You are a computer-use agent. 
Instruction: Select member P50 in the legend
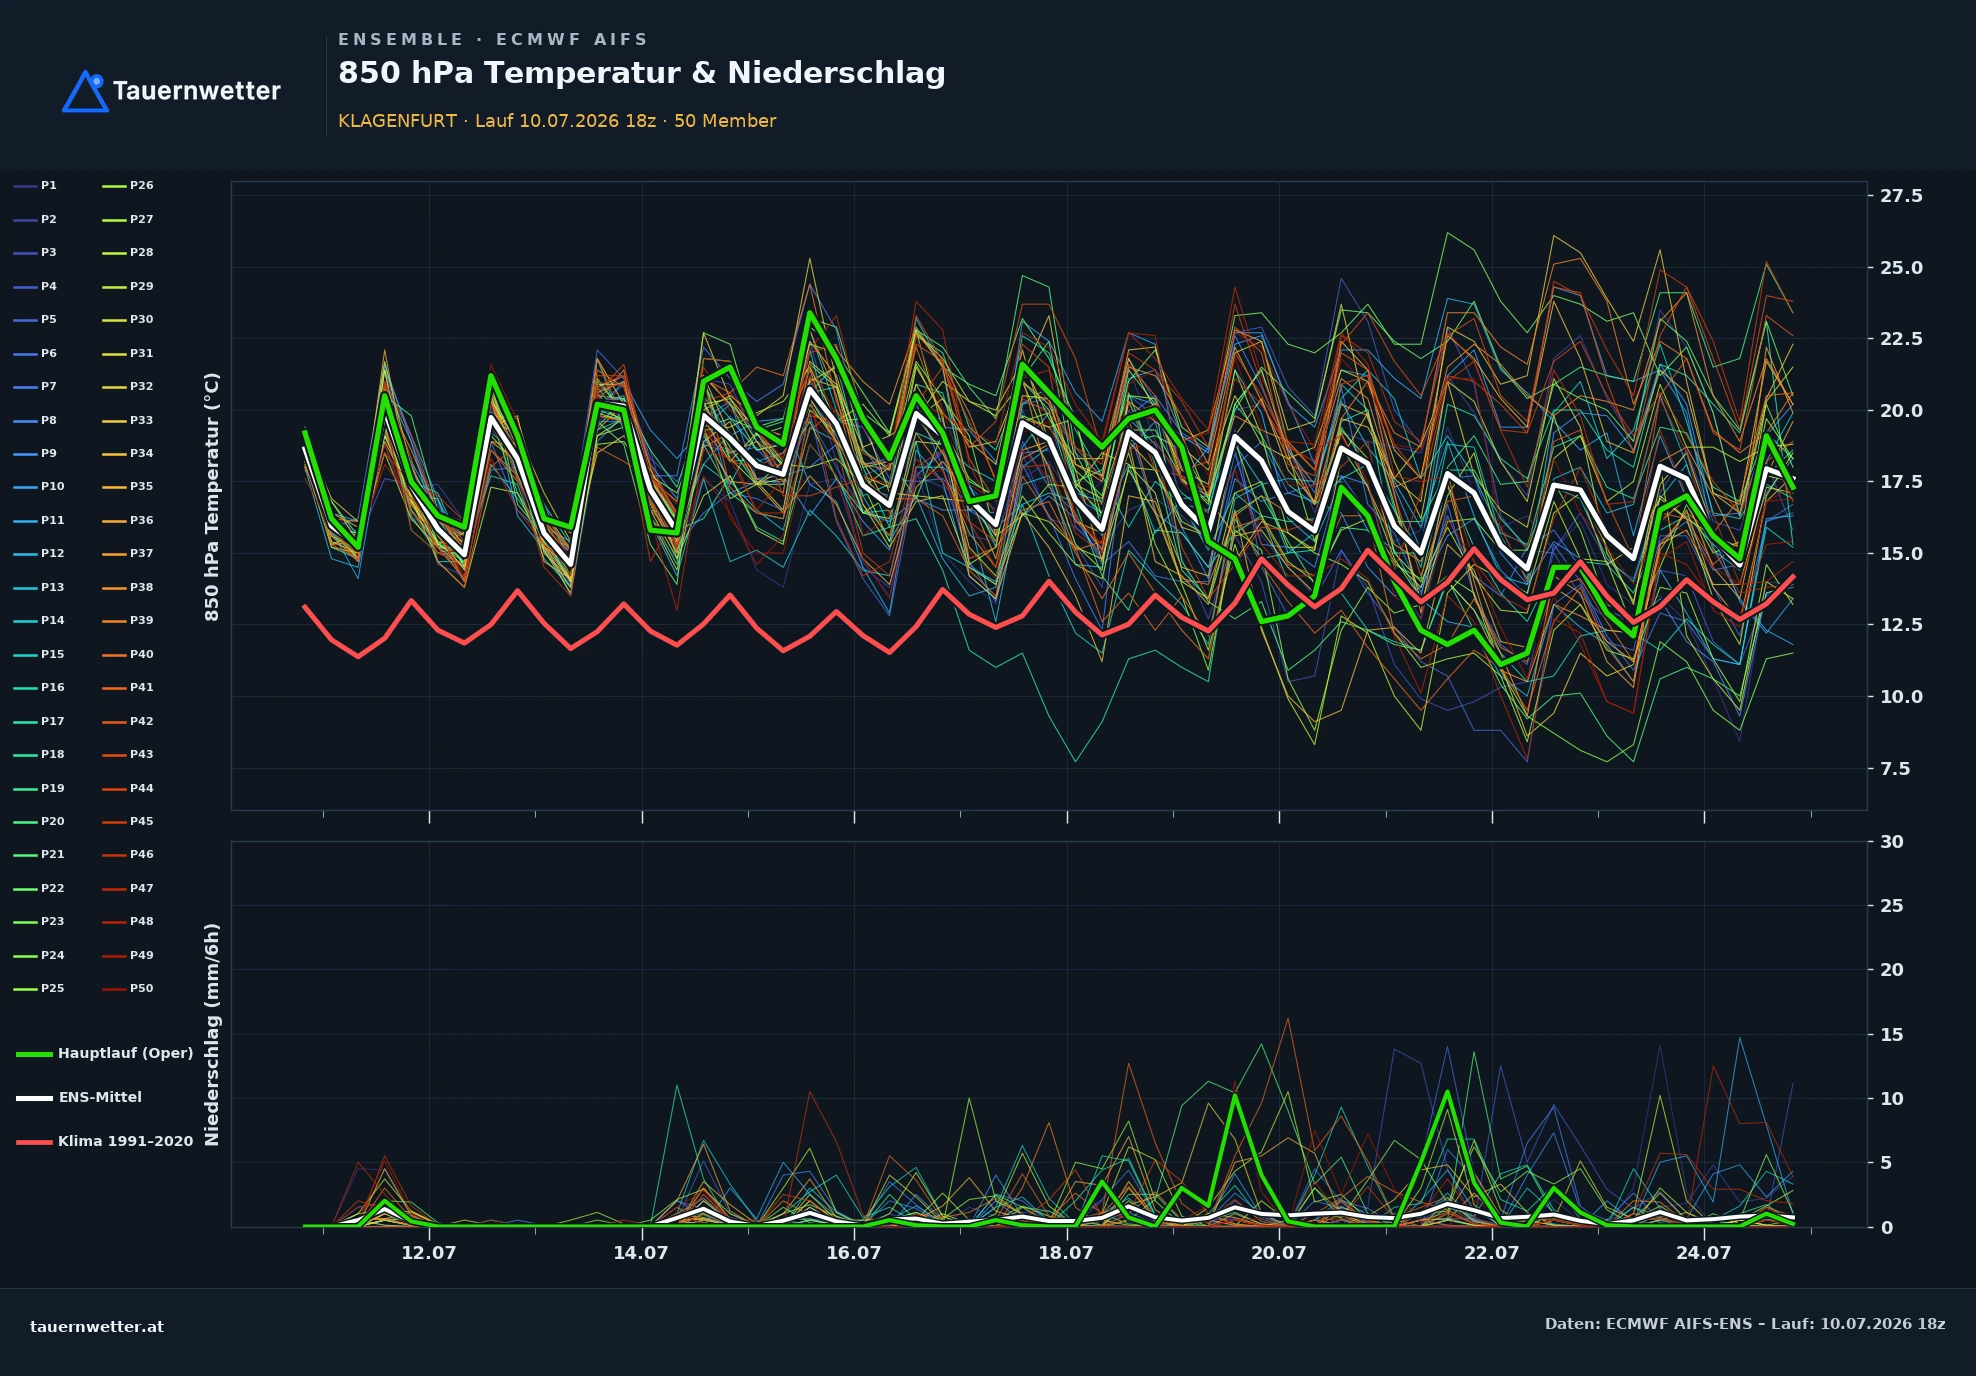pos(128,989)
